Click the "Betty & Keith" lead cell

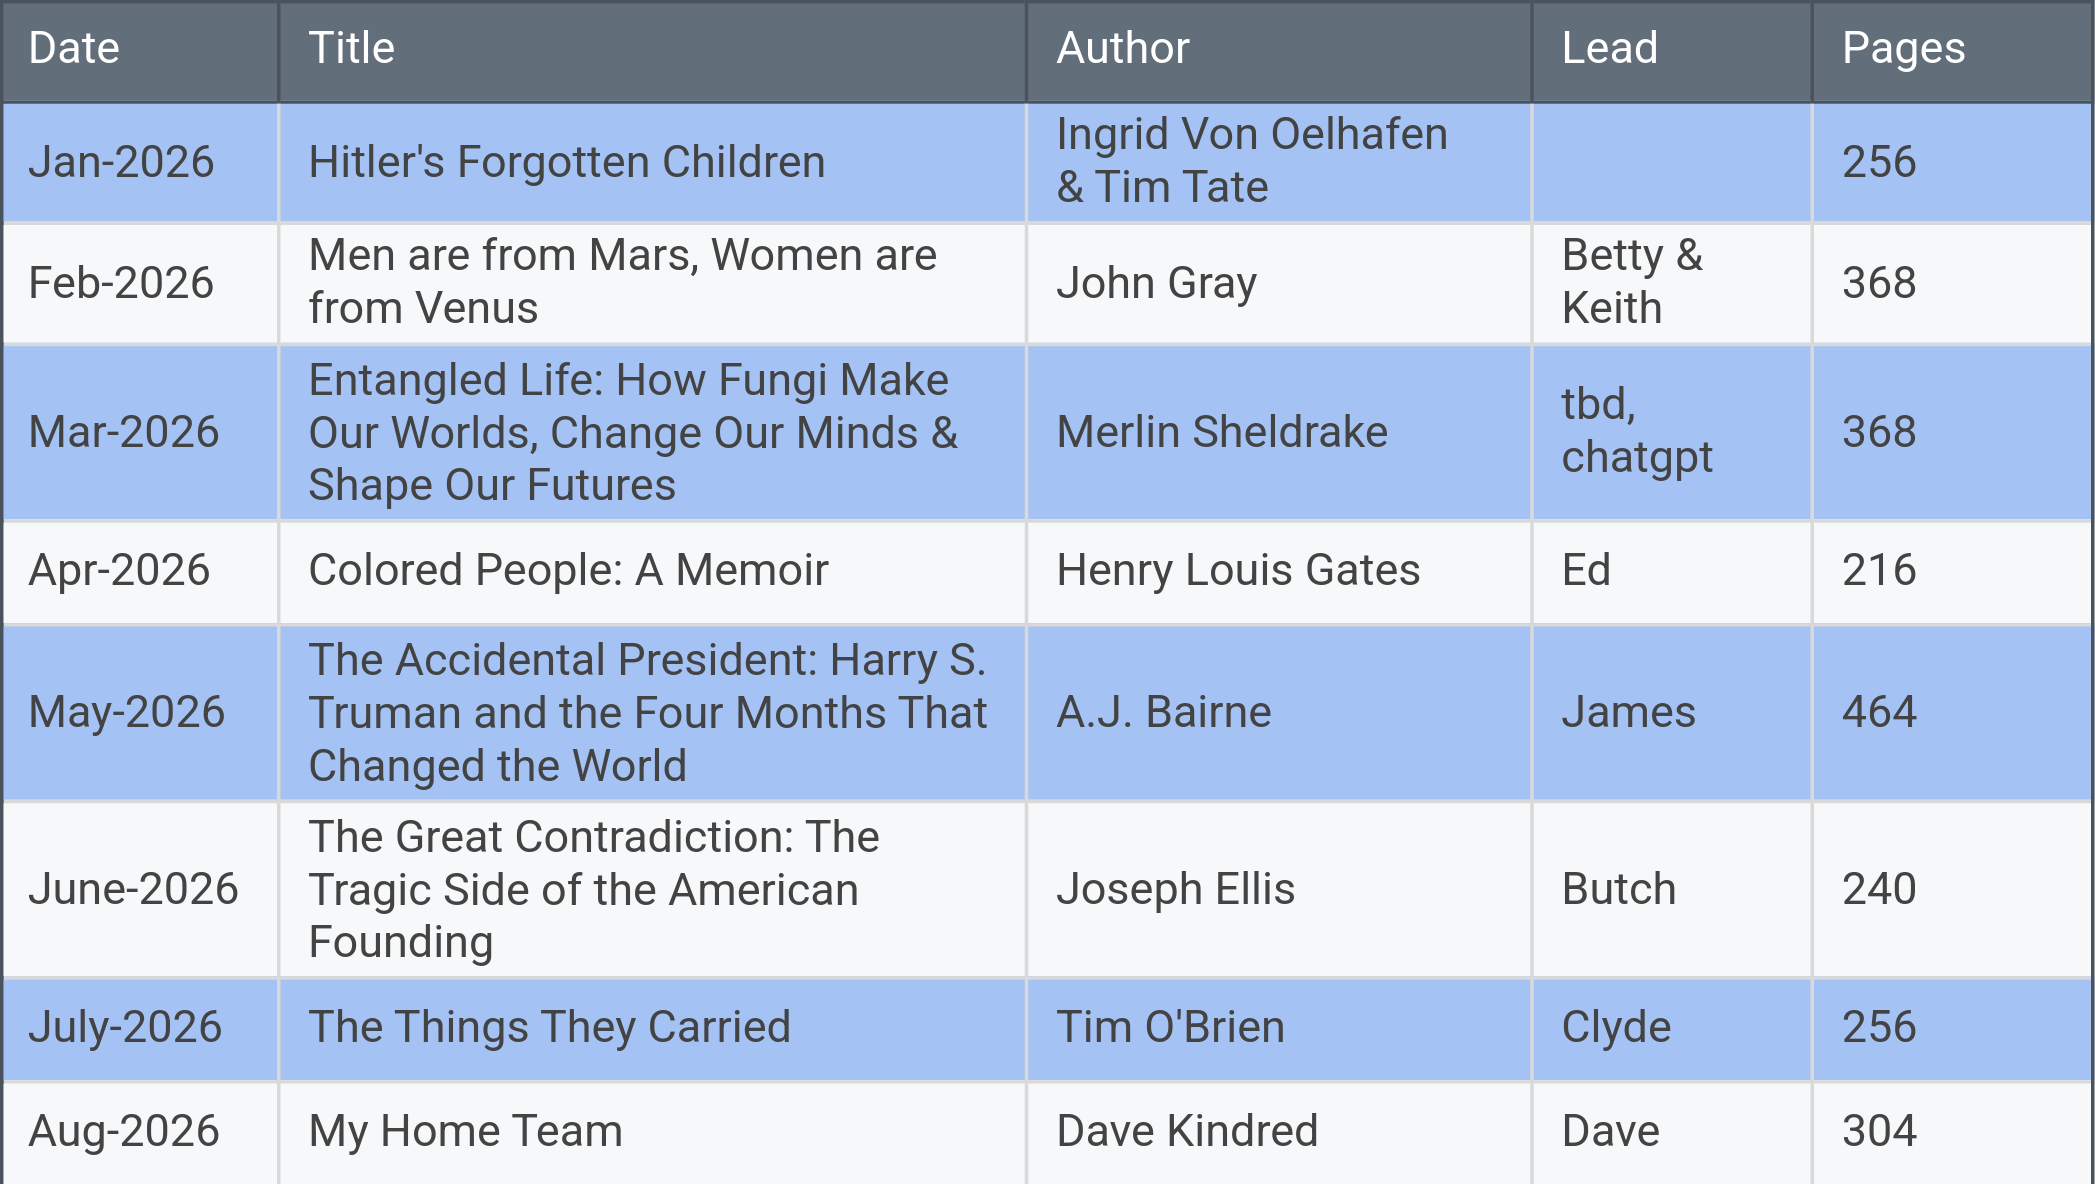click(x=1632, y=282)
